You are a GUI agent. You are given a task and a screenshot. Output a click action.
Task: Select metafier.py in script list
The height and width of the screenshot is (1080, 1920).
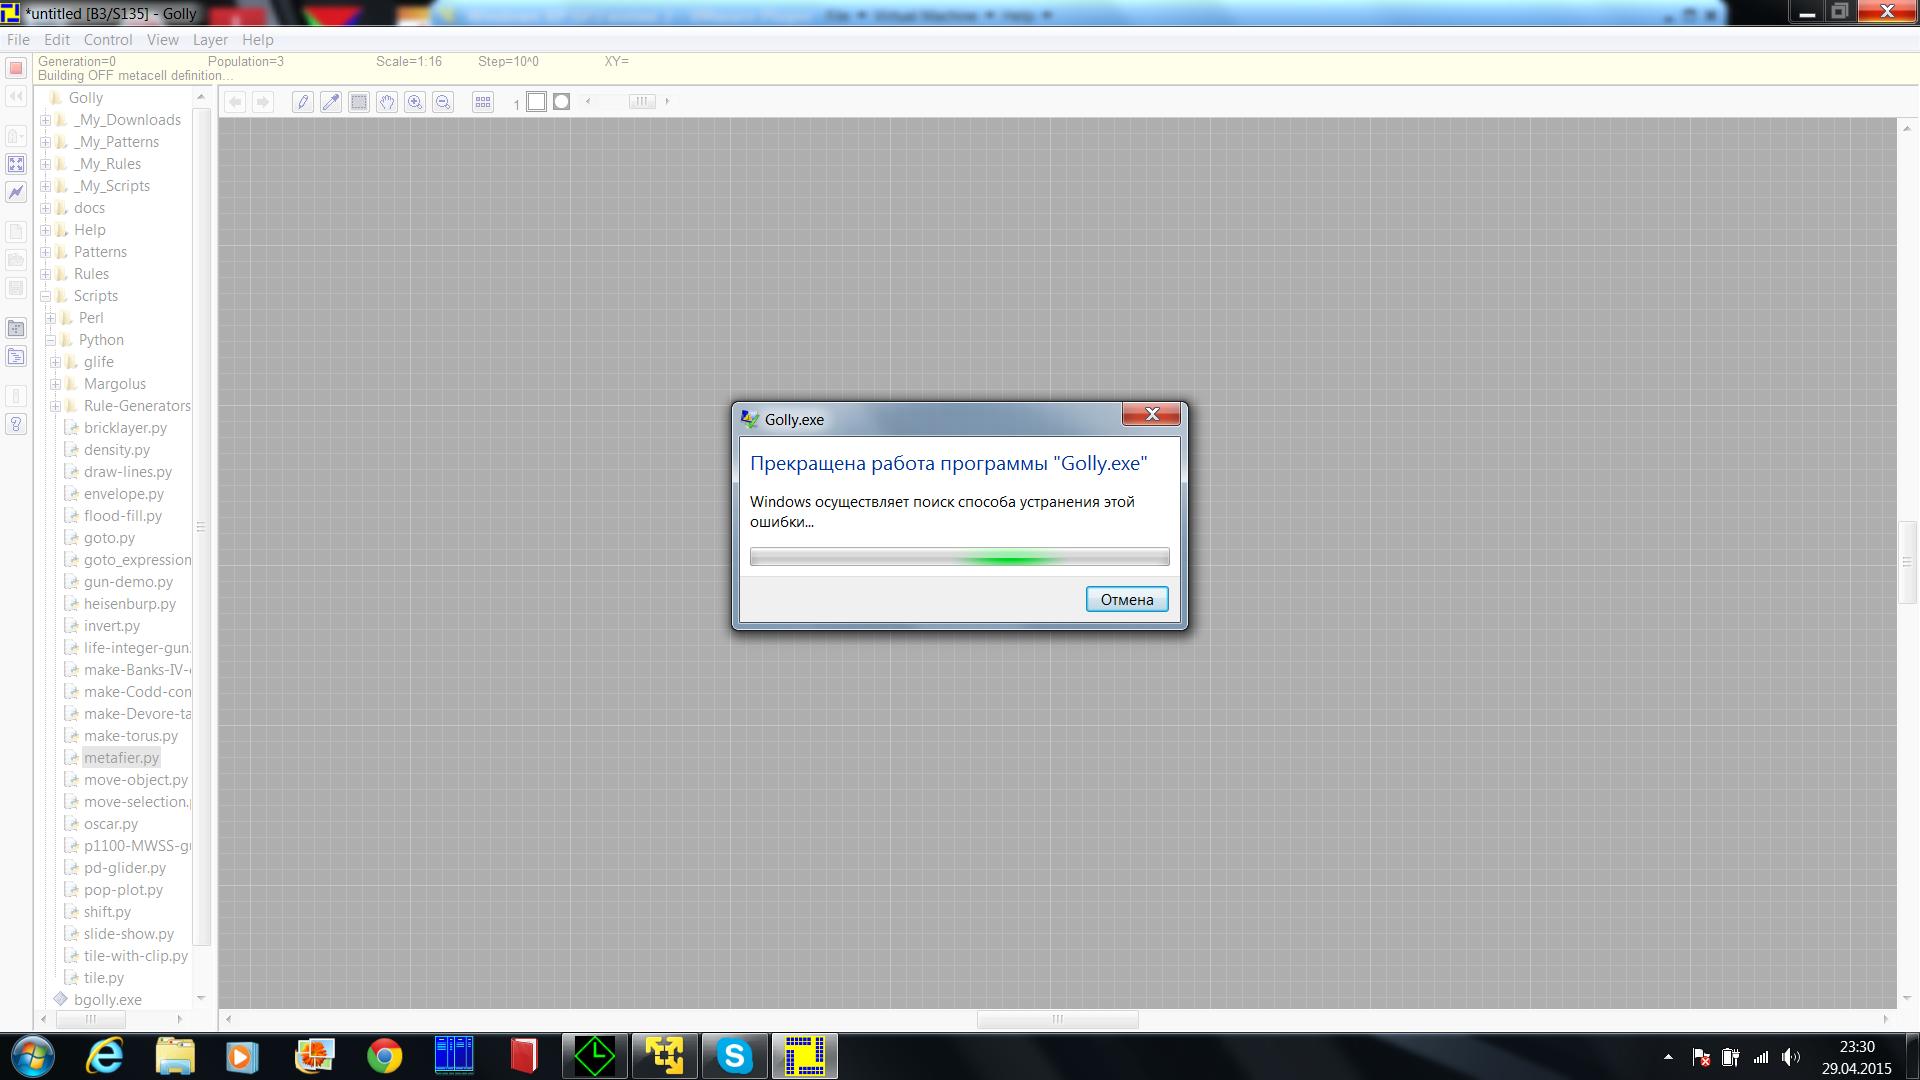pyautogui.click(x=121, y=758)
